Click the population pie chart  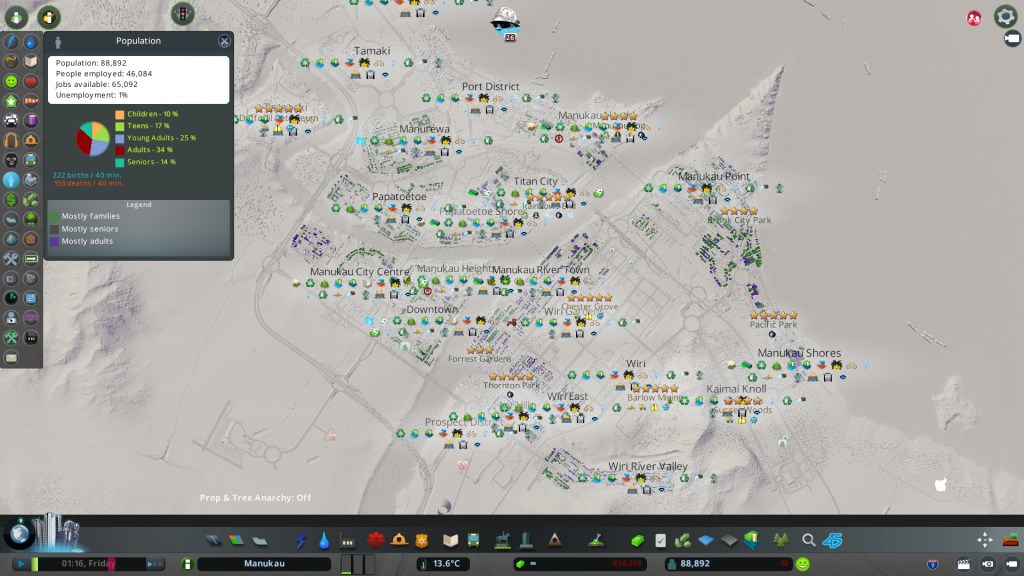(93, 139)
